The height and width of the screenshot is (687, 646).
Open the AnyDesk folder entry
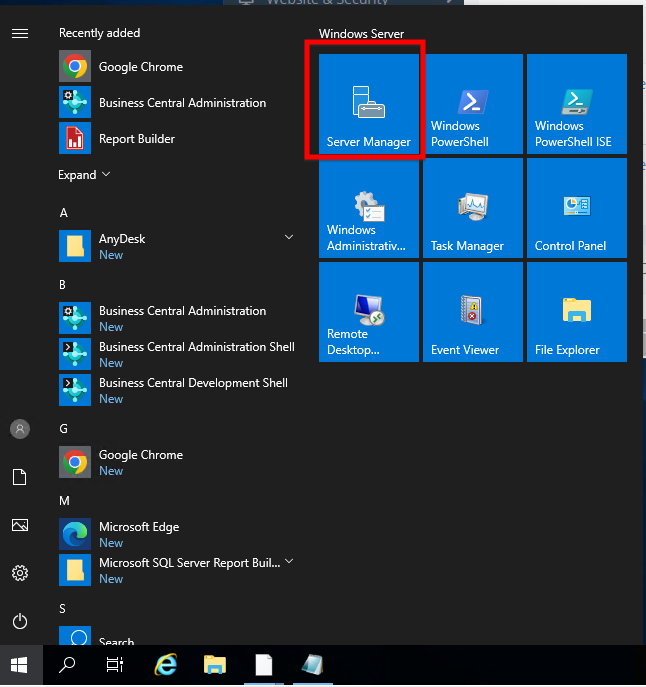(x=177, y=246)
